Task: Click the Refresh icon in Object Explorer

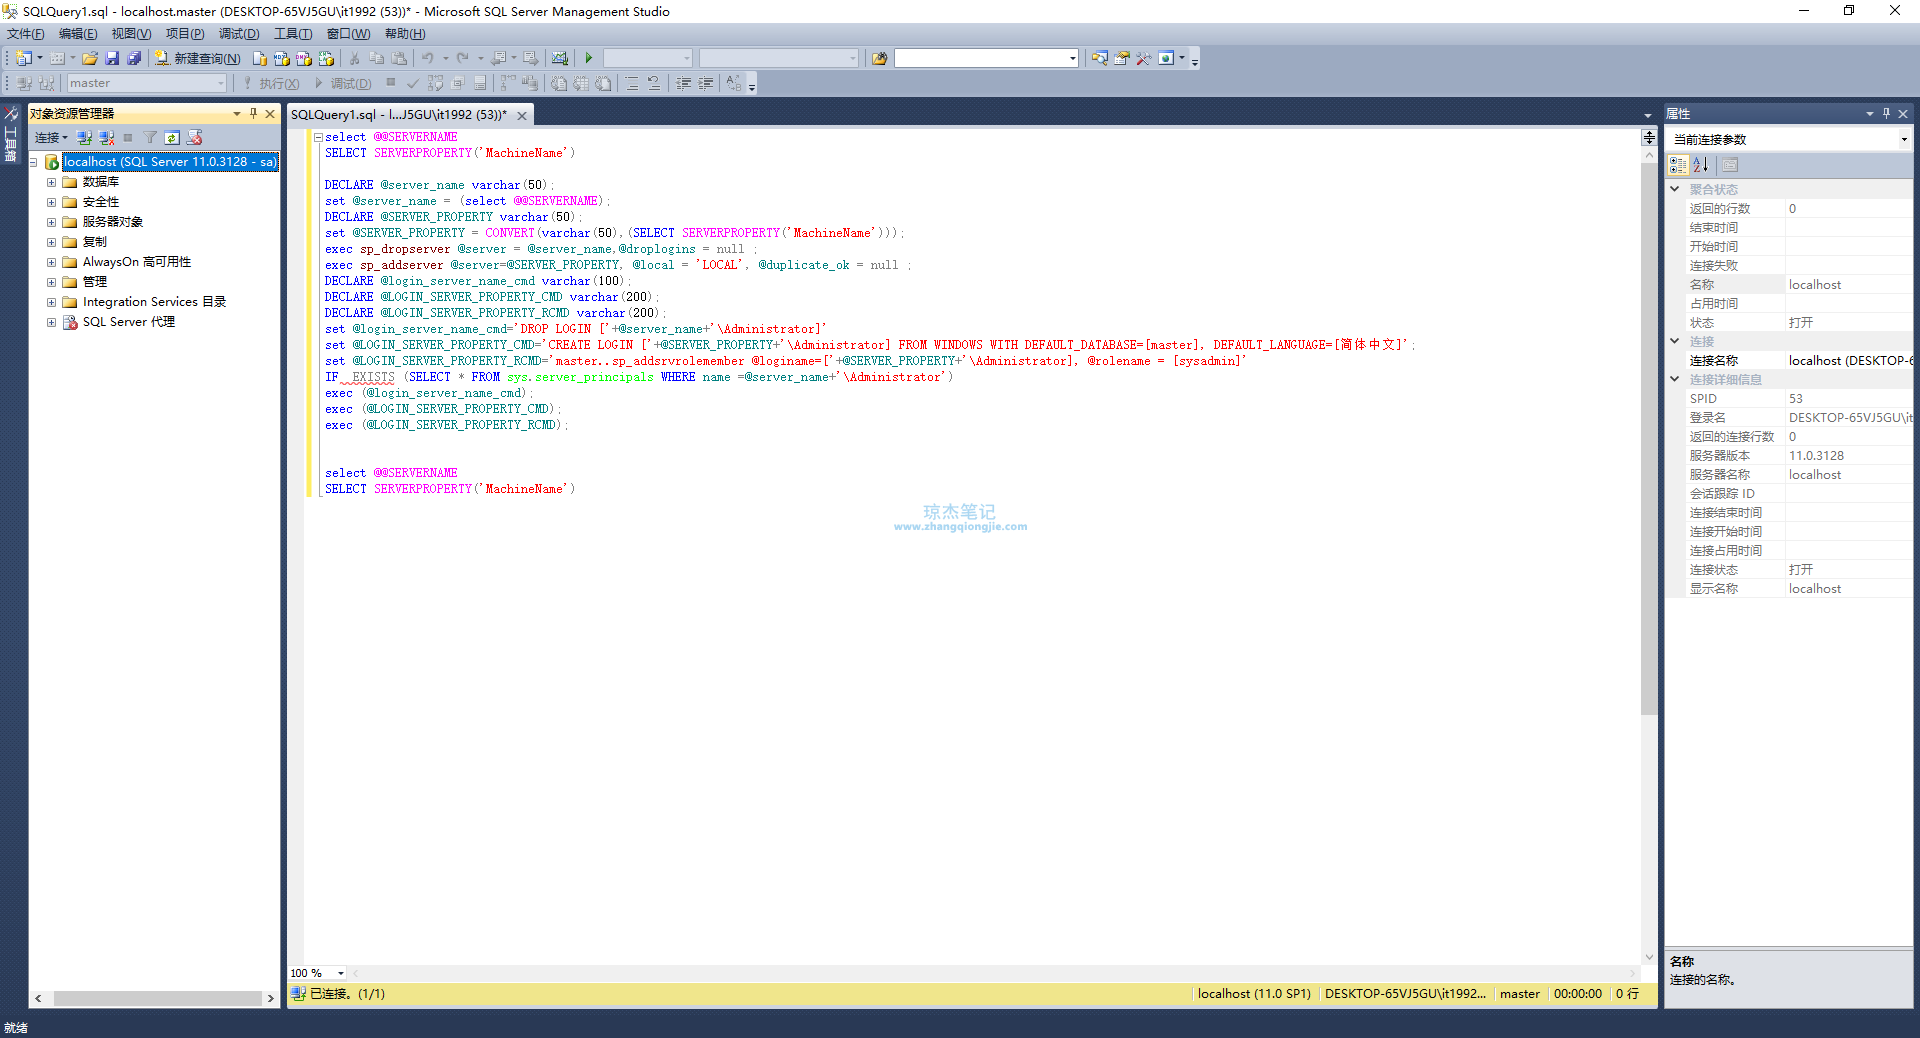Action: pos(172,138)
